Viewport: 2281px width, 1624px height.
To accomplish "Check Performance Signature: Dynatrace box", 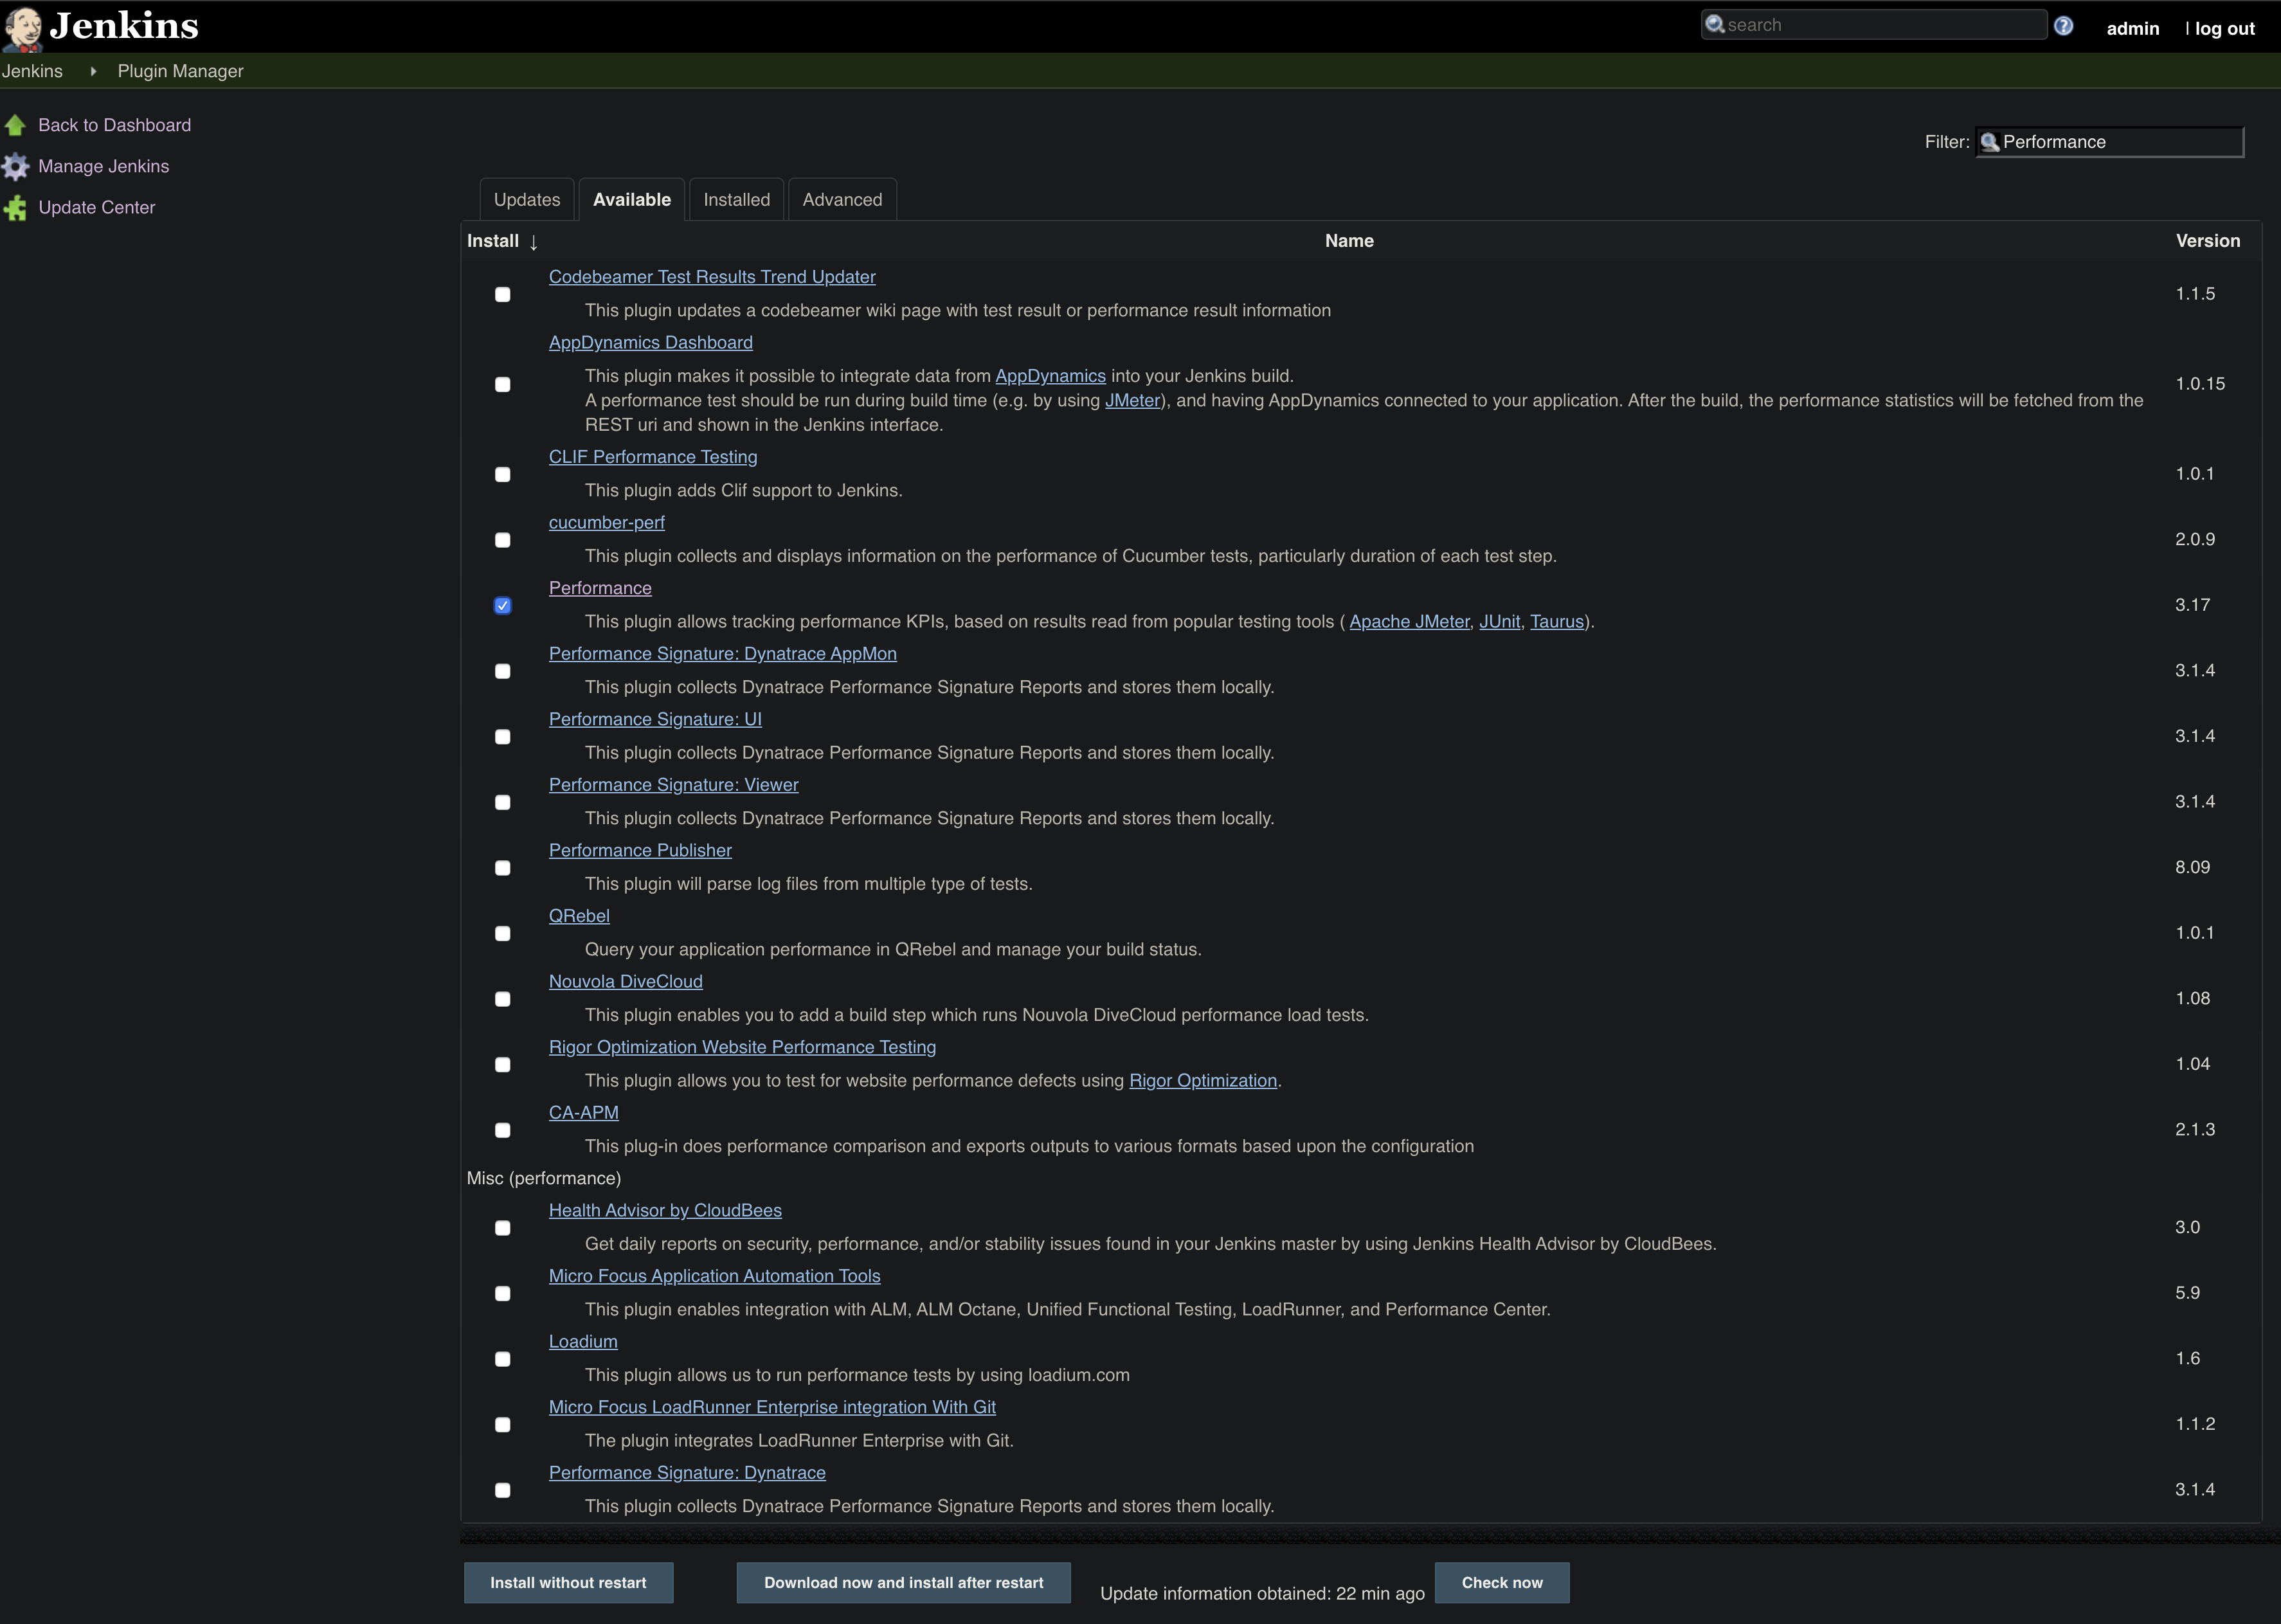I will [503, 1490].
